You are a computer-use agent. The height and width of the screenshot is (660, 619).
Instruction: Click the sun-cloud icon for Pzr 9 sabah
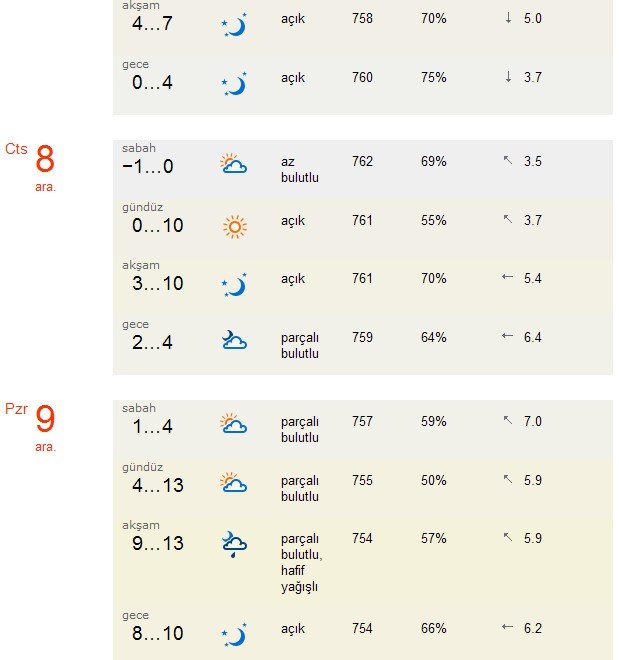(234, 424)
